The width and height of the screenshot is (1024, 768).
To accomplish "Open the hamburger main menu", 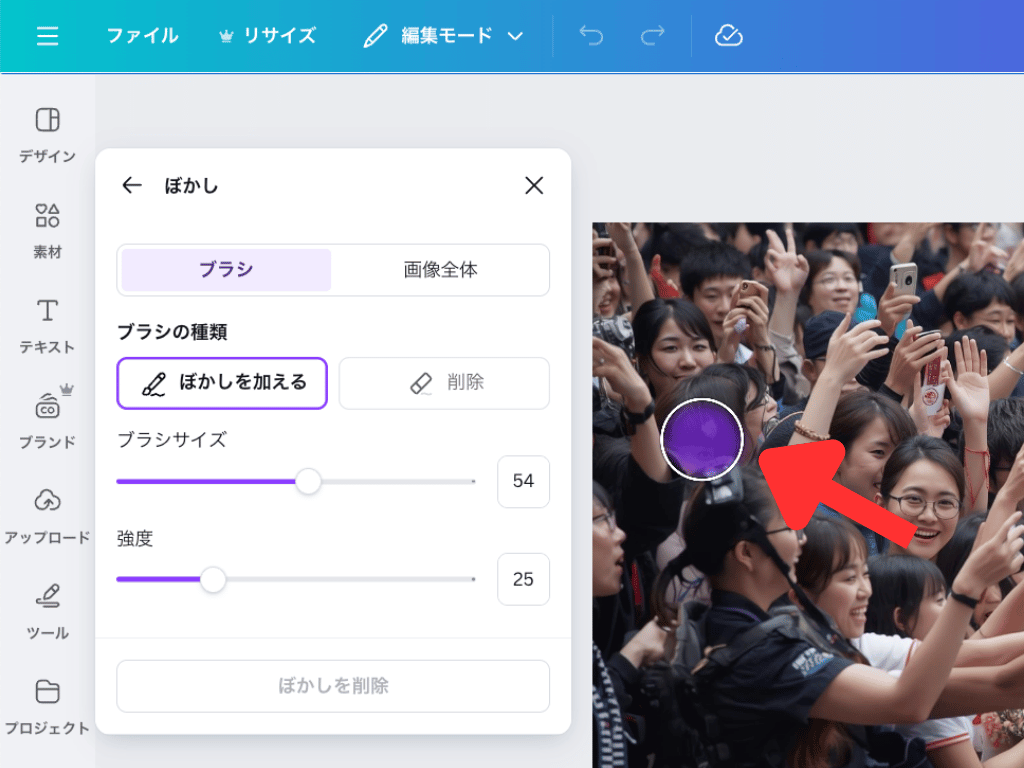I will (47, 36).
